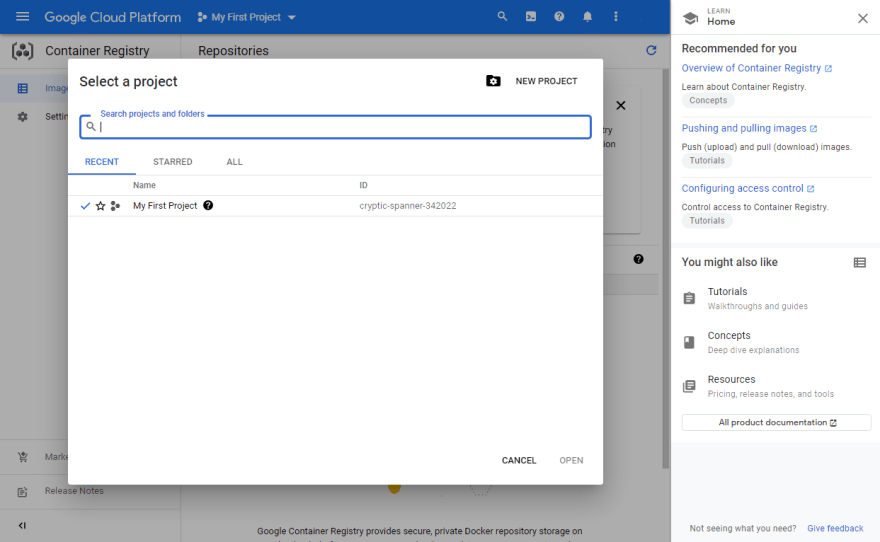Screen dimensions: 880x542
Task: Click the magnifier icon in search field
Action: click(91, 126)
